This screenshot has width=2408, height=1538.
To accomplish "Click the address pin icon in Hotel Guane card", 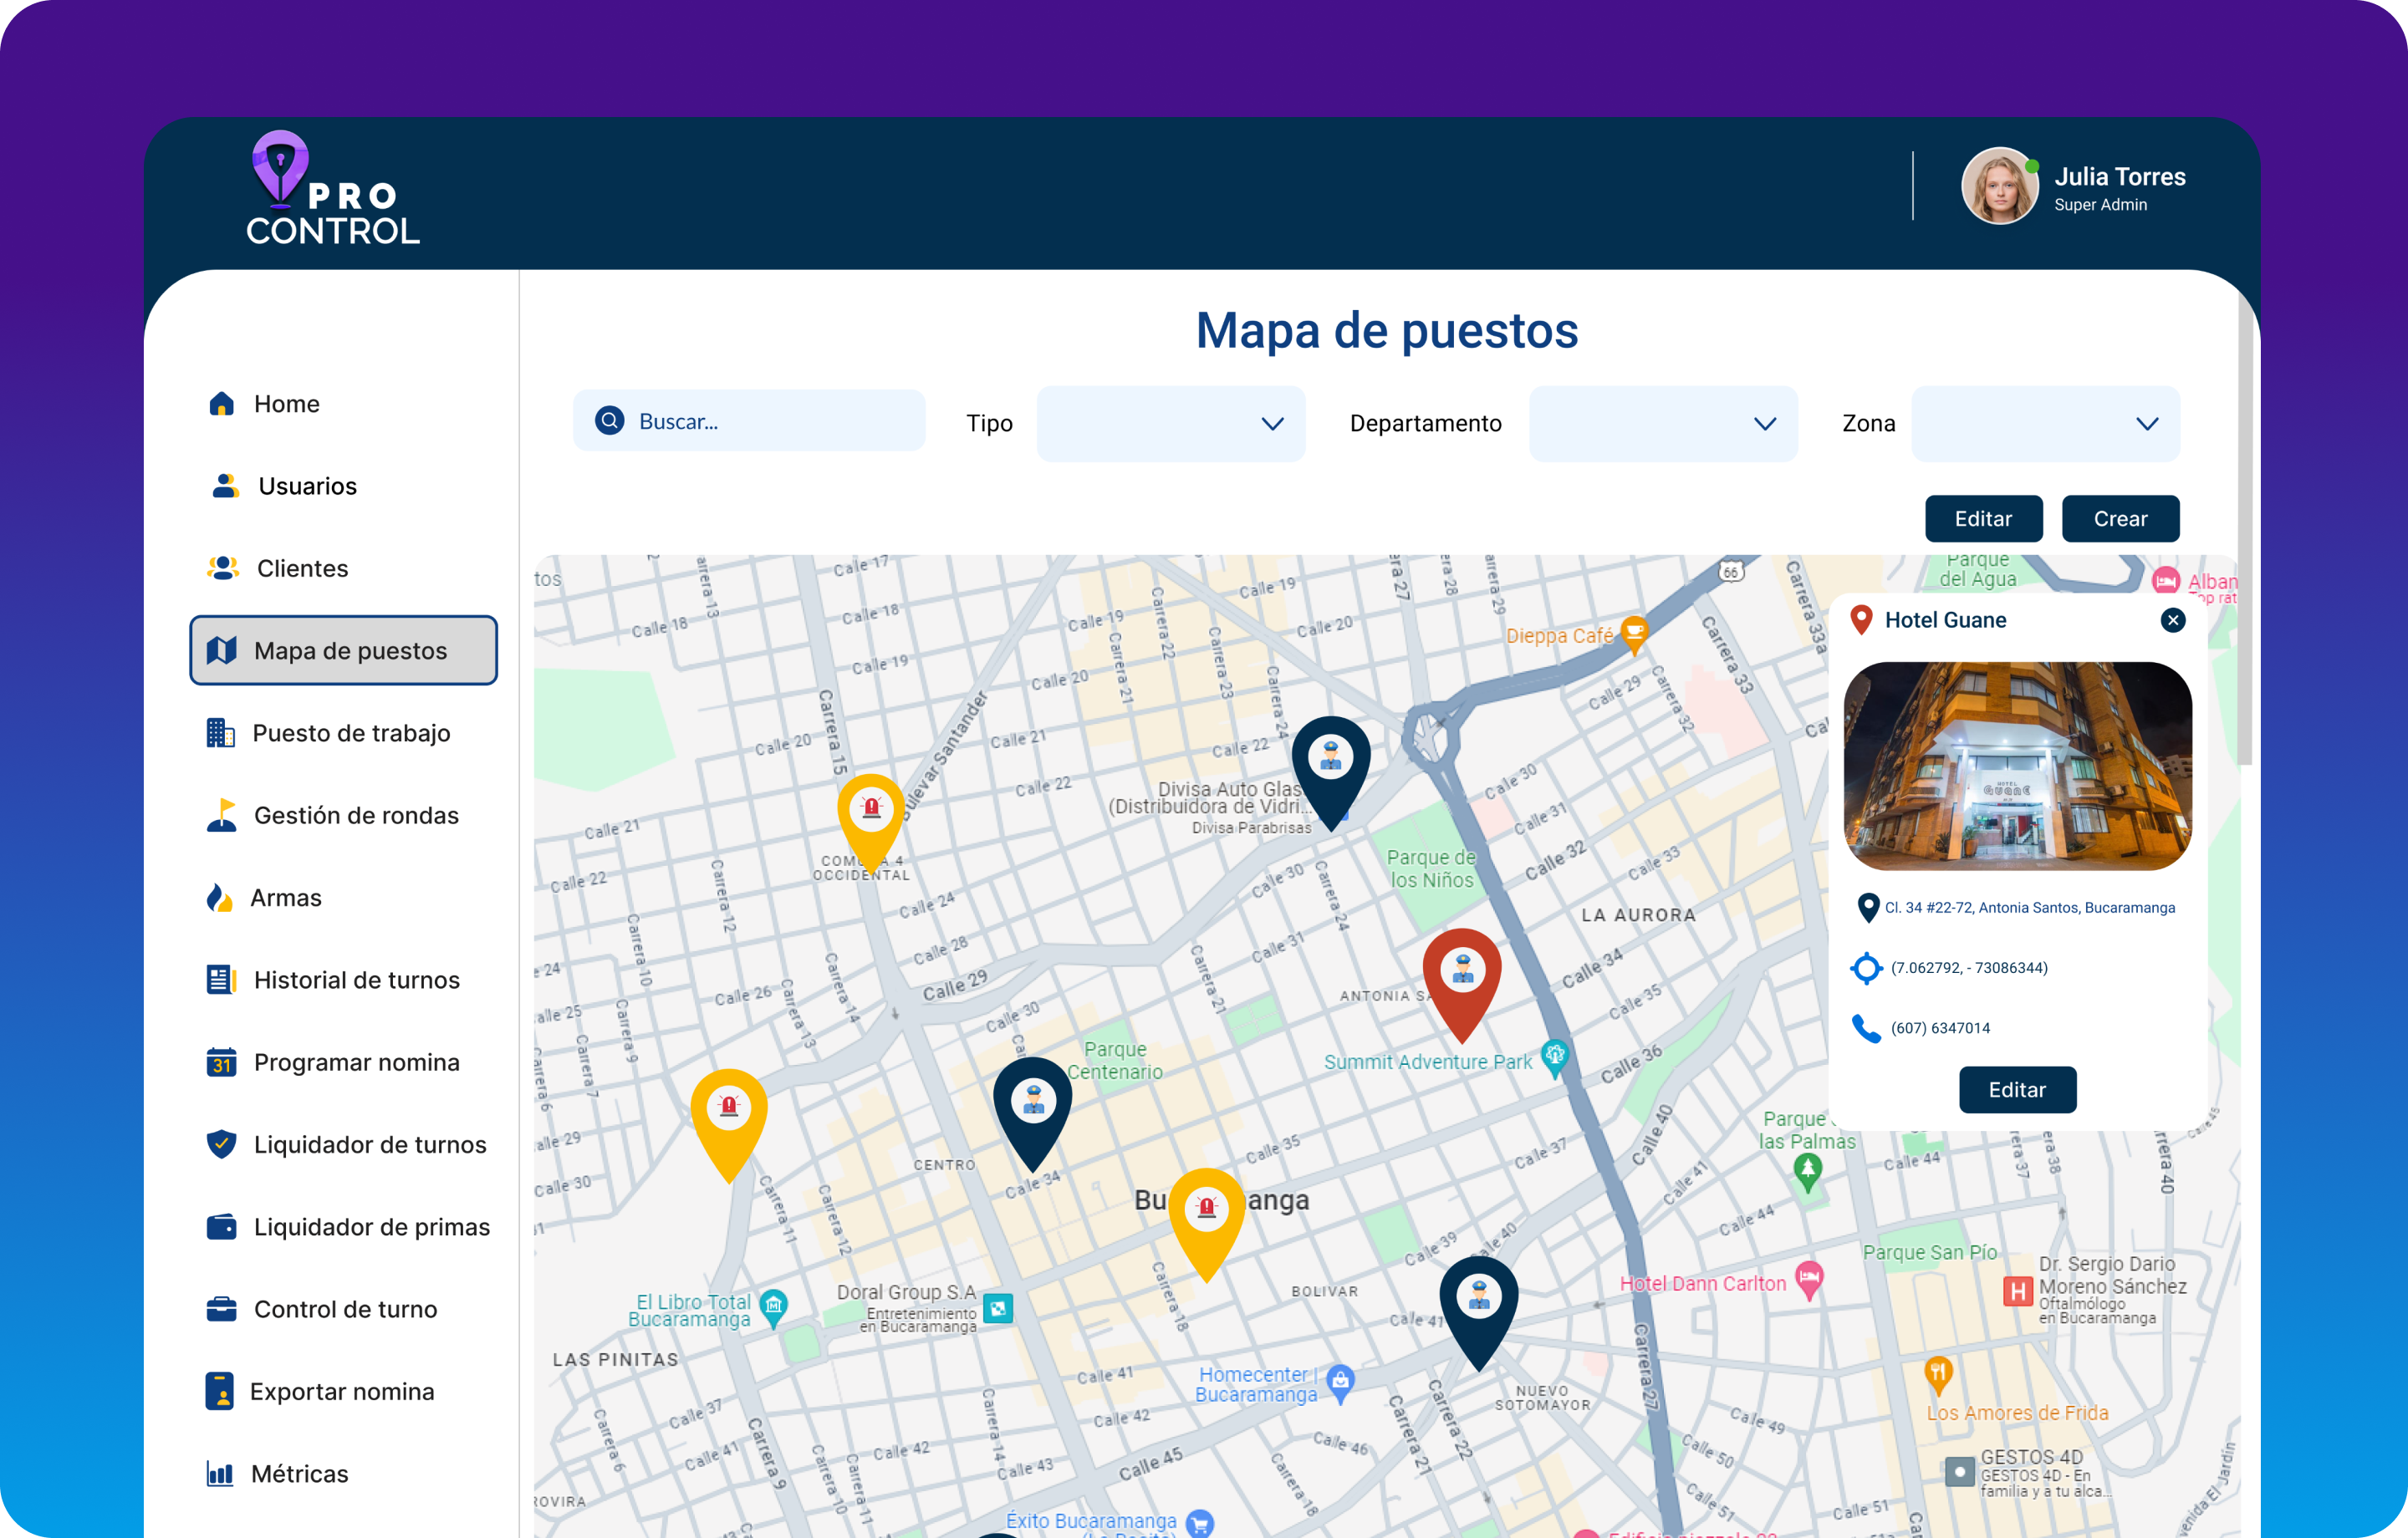I will (1867, 908).
